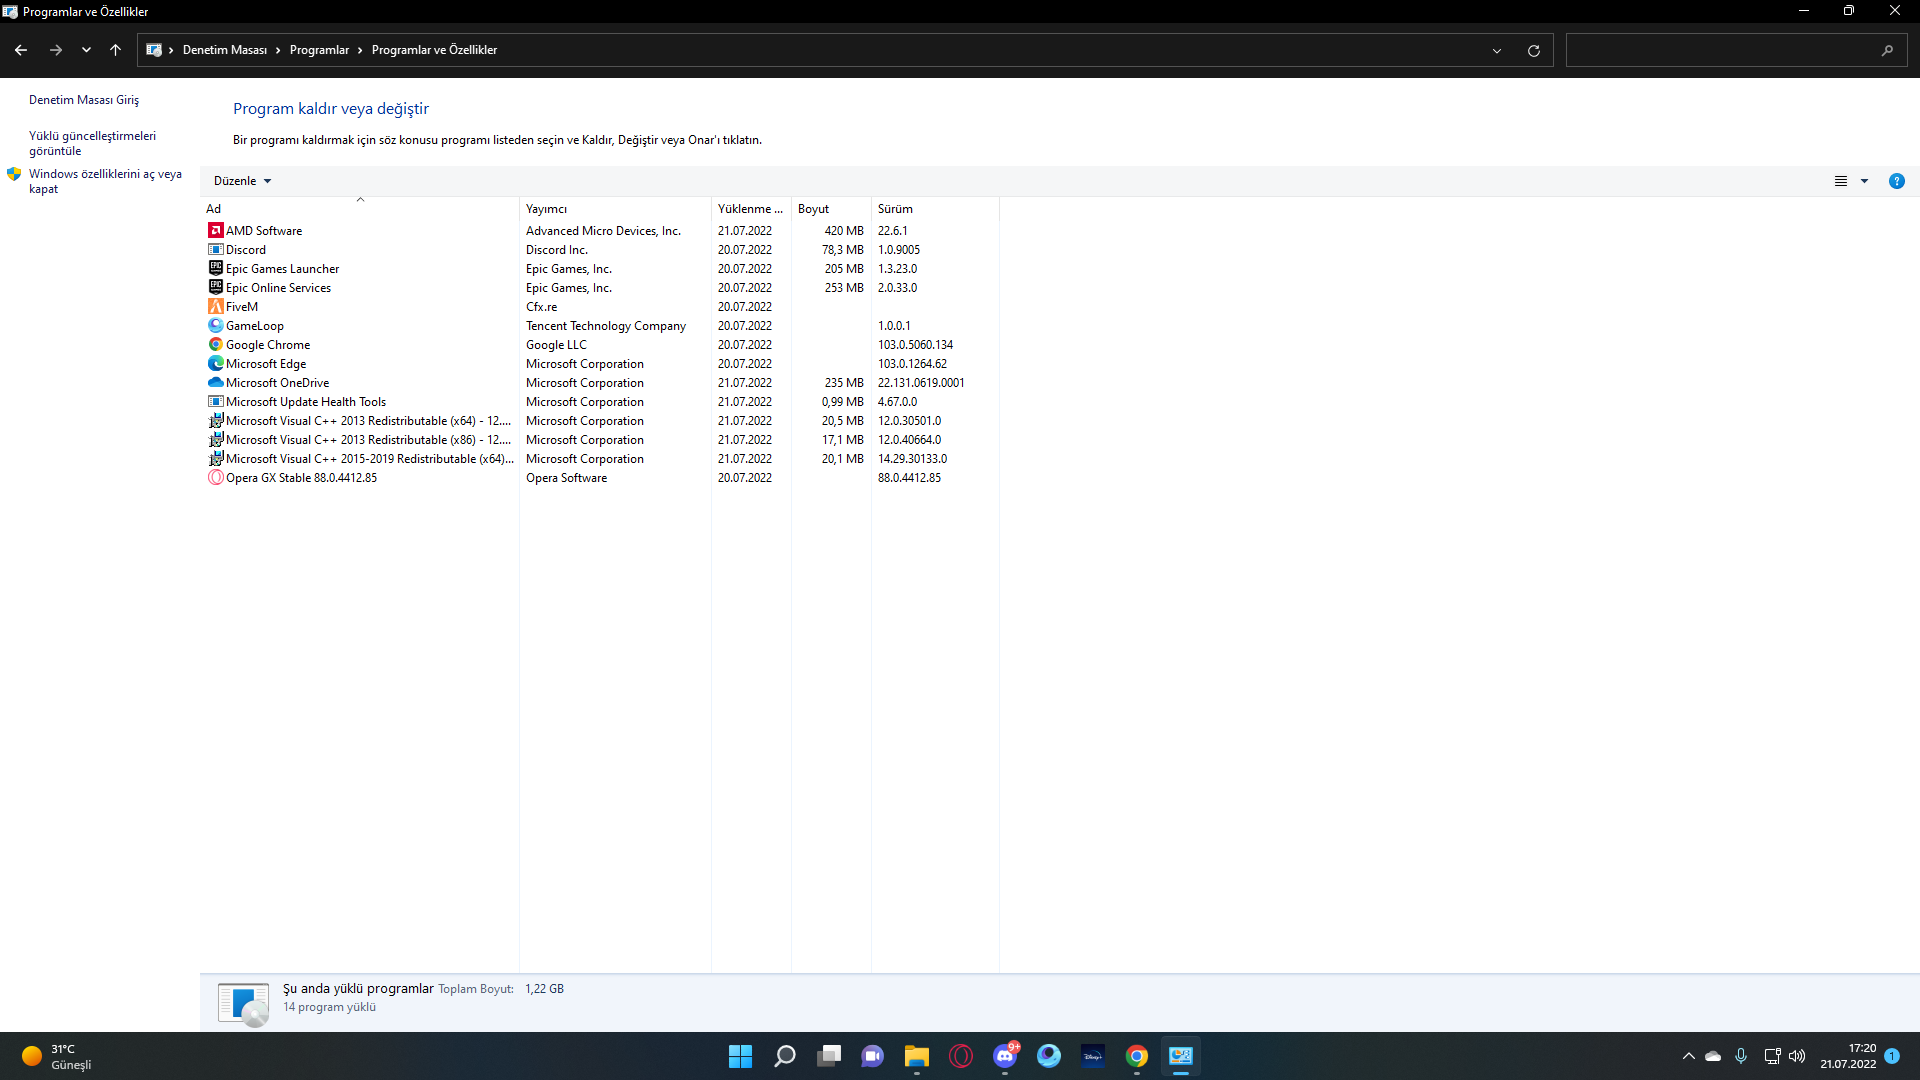This screenshot has width=1920, height=1080.
Task: Click the search box field
Action: coord(1720,50)
